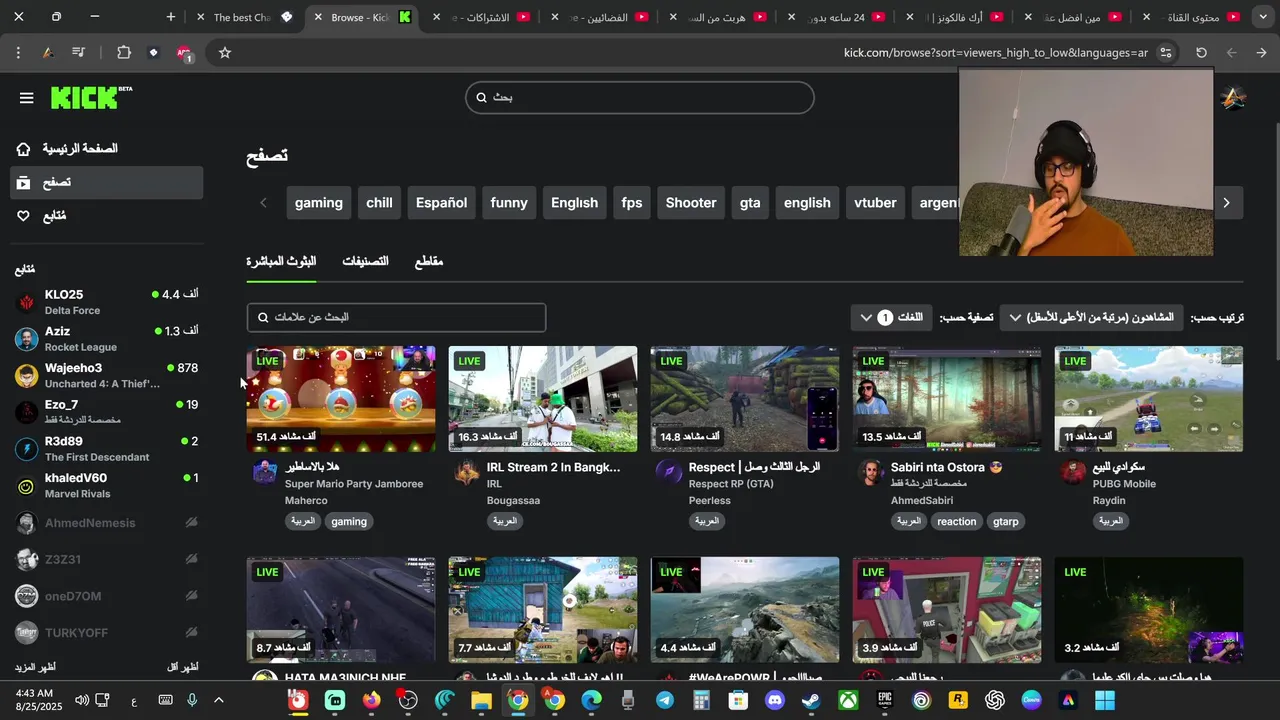Viewport: 1280px width, 720px height.
Task: Select the vtuber tag chip
Action: [875, 203]
